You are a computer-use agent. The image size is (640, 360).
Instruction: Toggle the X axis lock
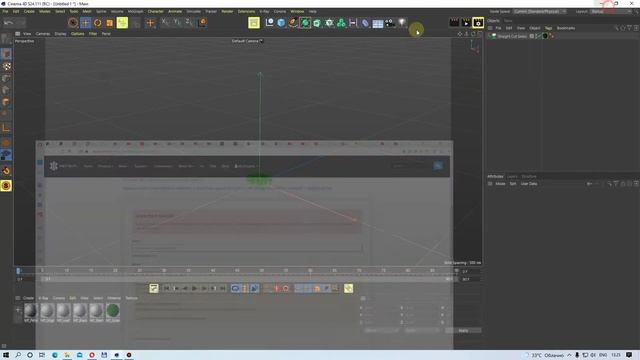coord(165,22)
